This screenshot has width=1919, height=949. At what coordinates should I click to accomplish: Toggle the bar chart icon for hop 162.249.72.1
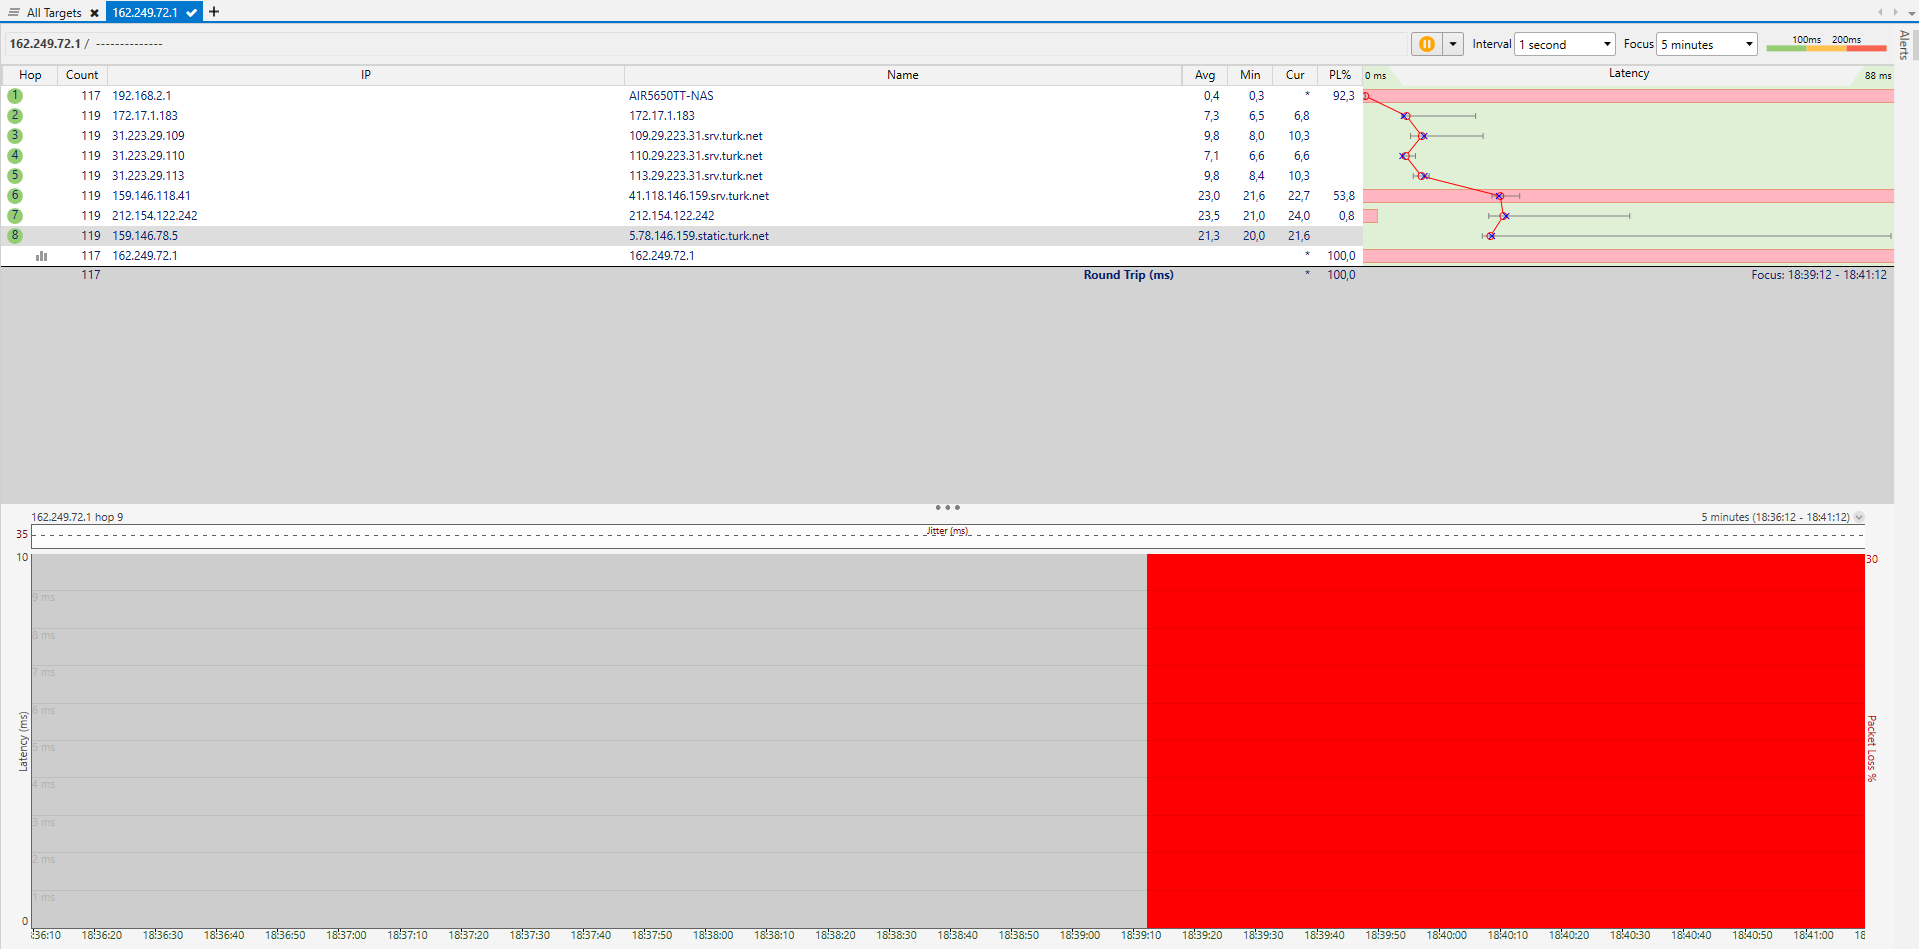(x=41, y=256)
